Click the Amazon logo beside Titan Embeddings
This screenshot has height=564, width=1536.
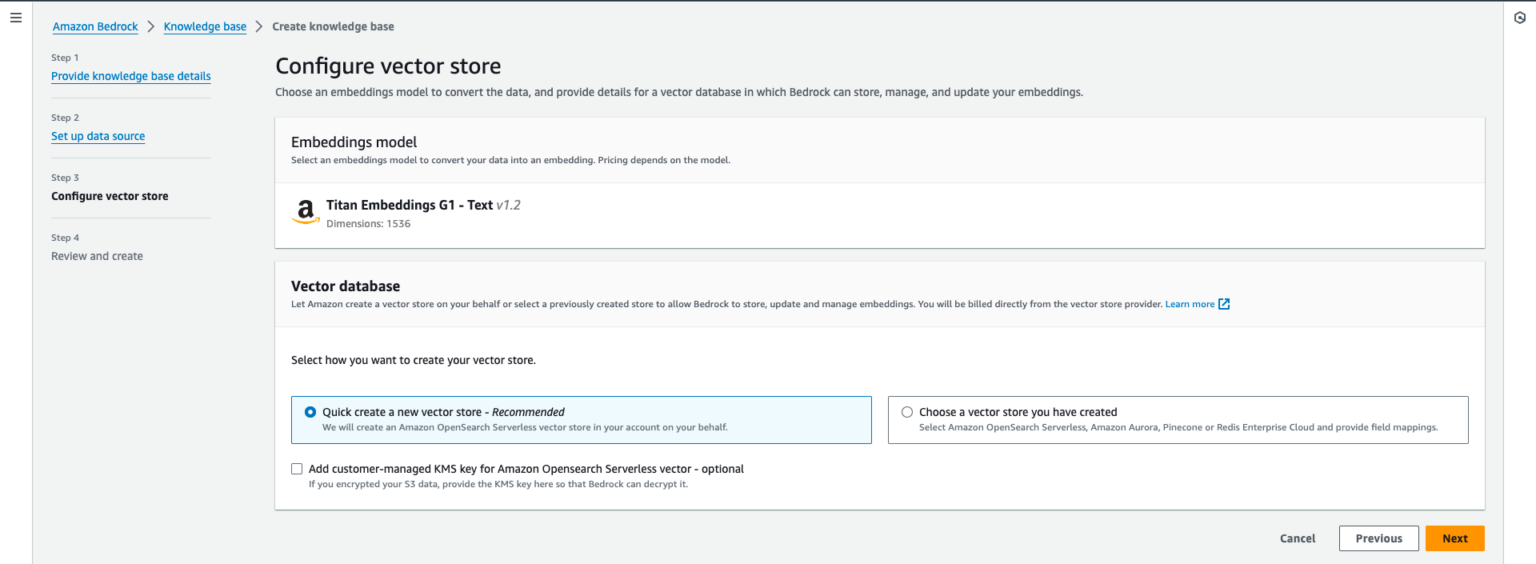[305, 212]
